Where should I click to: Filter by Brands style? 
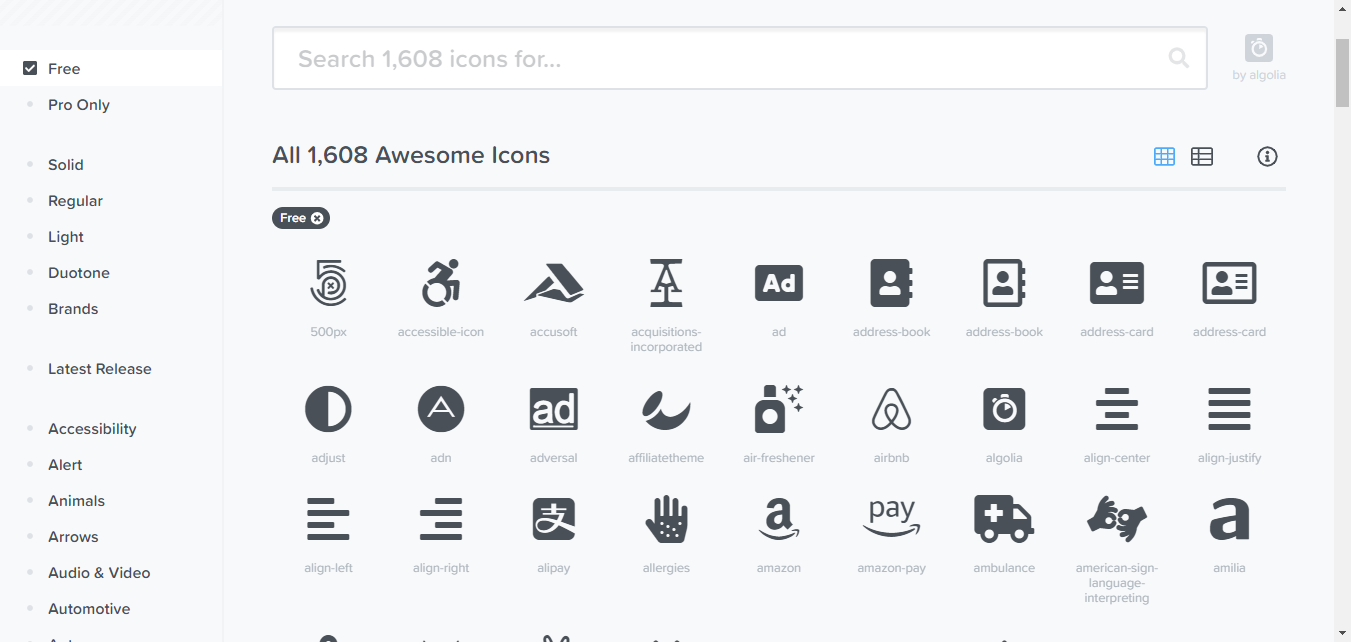tap(73, 309)
